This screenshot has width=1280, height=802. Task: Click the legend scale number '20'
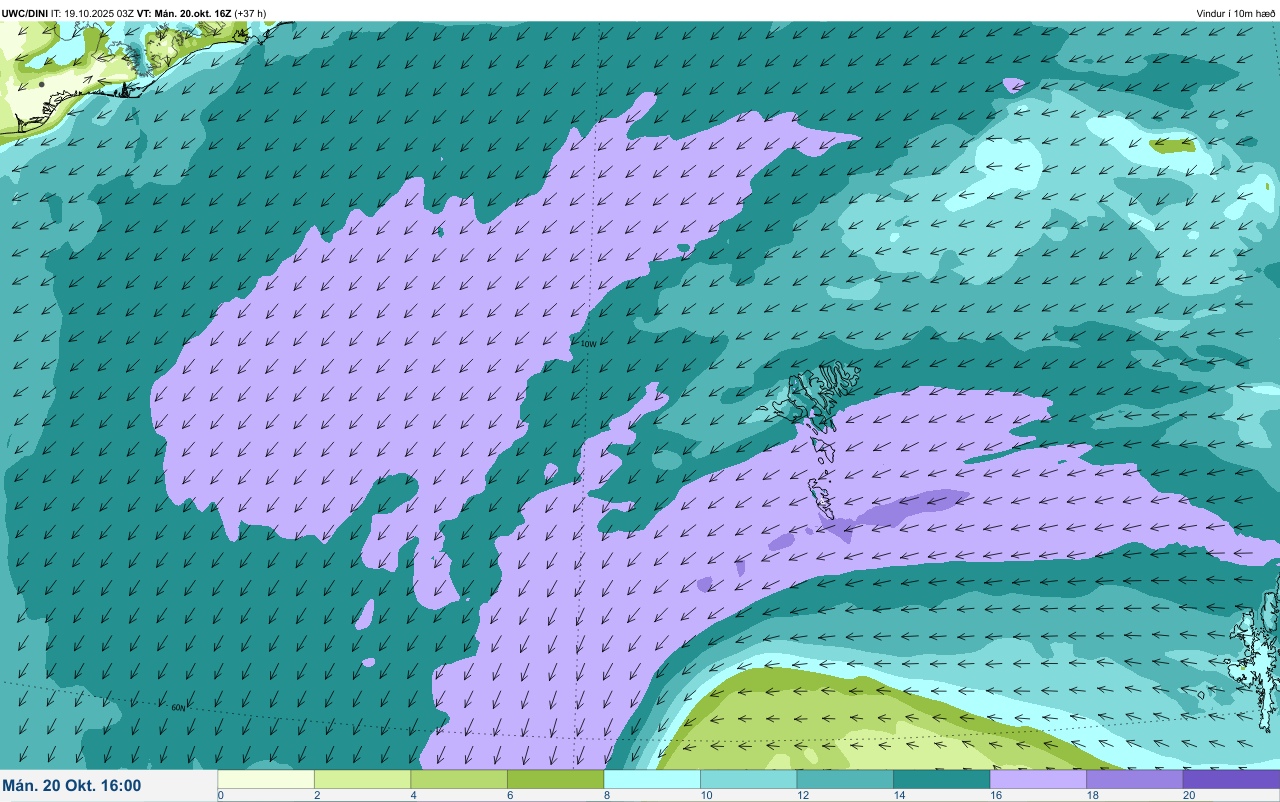pyautogui.click(x=1189, y=795)
